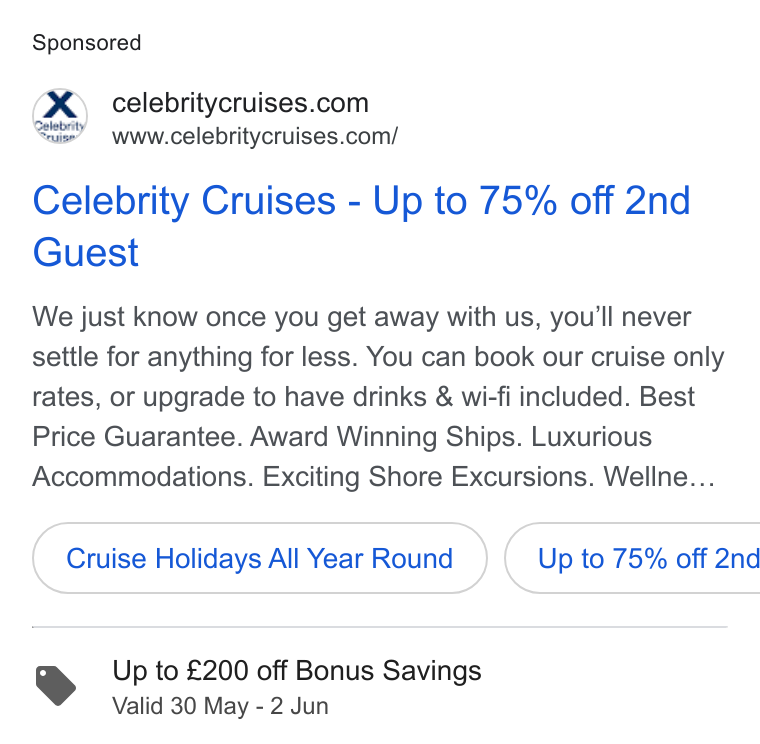
Task: Select the Up to 75% off 2nd chip
Action: click(x=633, y=558)
